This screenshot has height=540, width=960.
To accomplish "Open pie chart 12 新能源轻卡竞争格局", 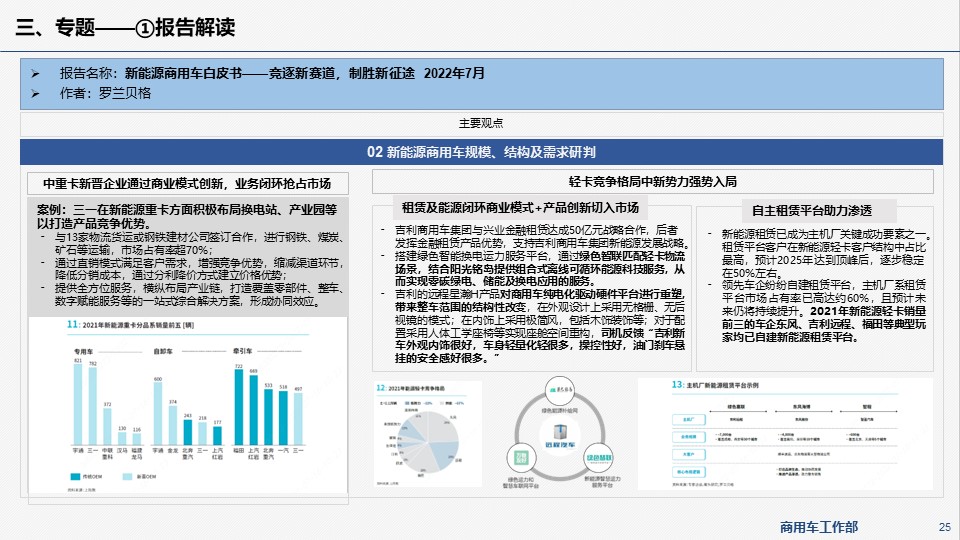I will click(428, 434).
